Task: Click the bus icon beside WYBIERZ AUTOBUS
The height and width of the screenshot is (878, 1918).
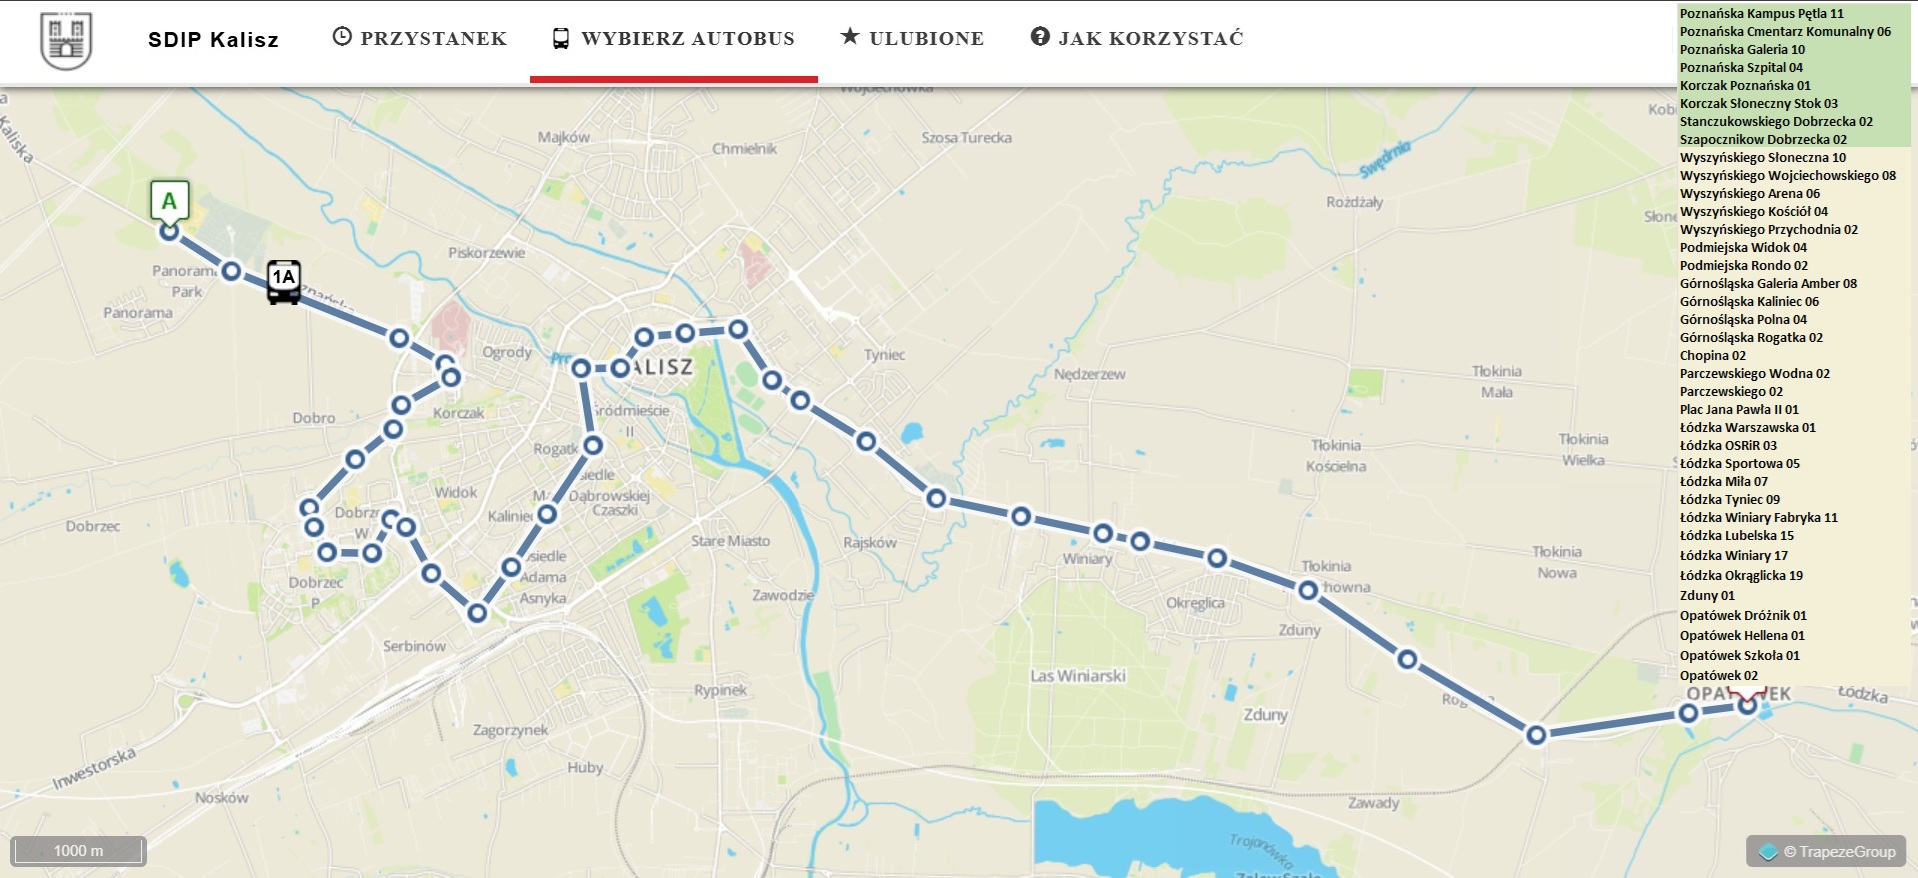Action: [561, 39]
